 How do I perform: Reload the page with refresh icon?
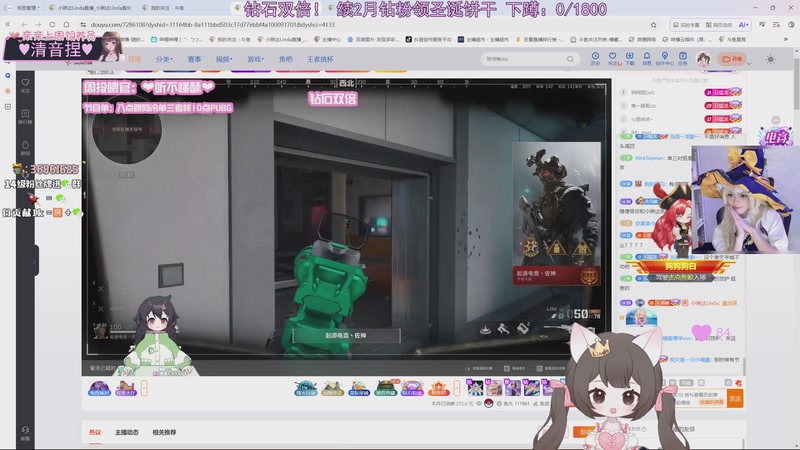[x=52, y=24]
